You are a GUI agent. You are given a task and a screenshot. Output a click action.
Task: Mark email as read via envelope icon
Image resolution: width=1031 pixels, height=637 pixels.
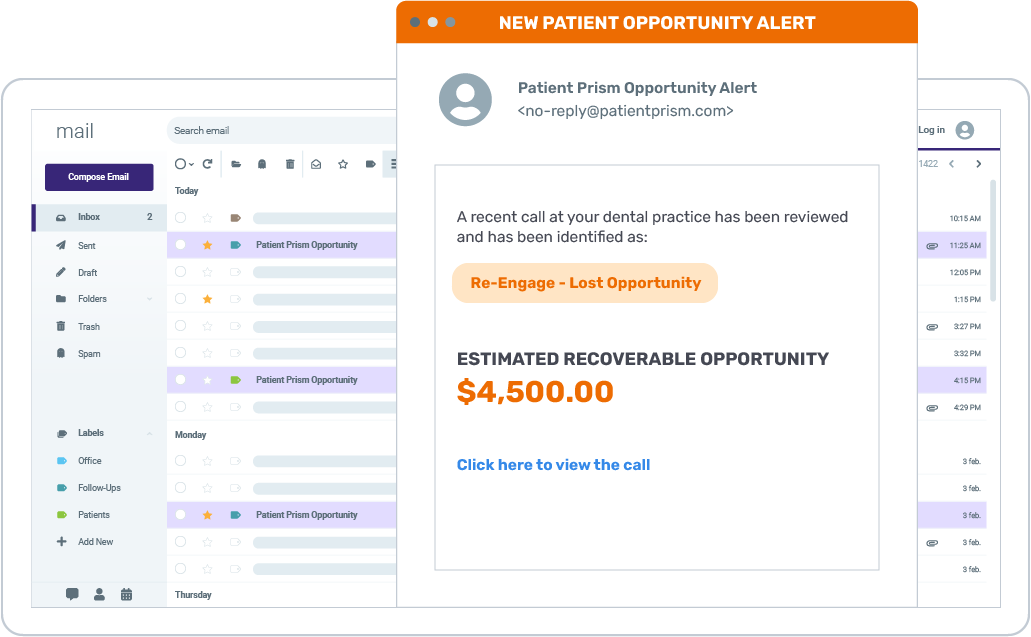[314, 163]
